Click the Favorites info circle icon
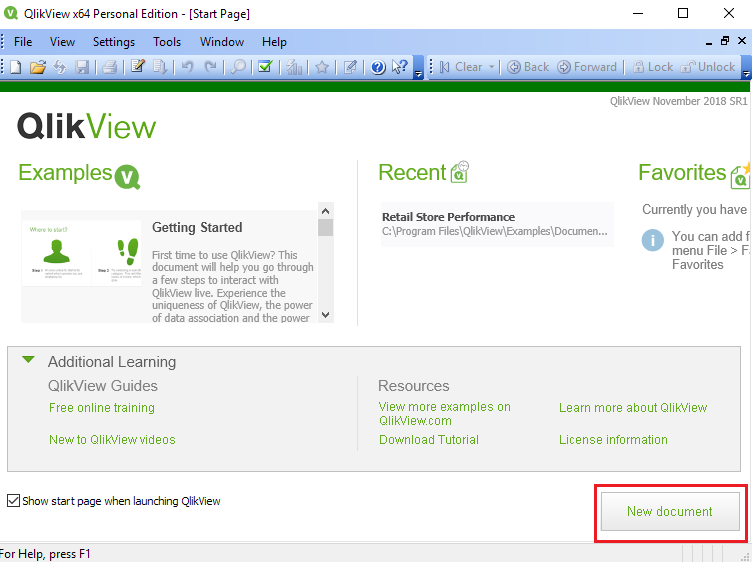The height and width of the screenshot is (562, 752). click(653, 240)
